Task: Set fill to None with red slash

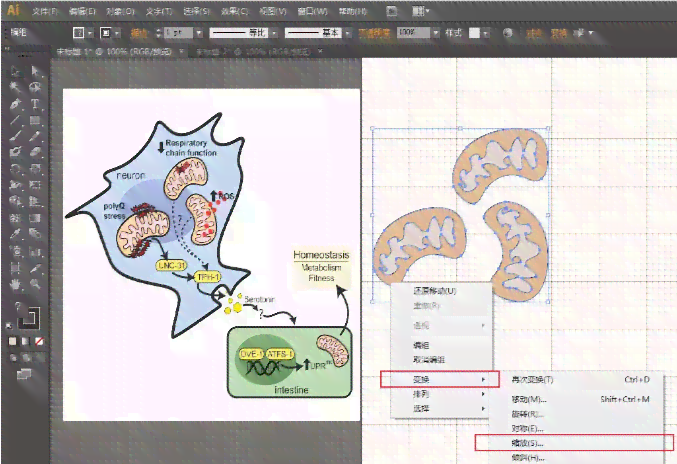Action: pyautogui.click(x=39, y=341)
